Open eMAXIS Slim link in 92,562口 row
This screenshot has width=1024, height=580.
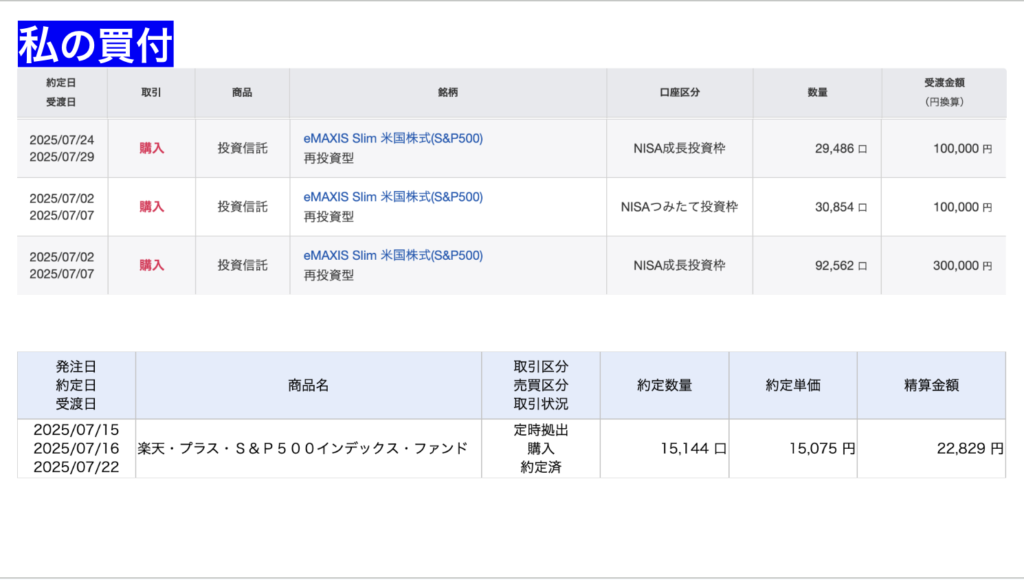(x=393, y=255)
